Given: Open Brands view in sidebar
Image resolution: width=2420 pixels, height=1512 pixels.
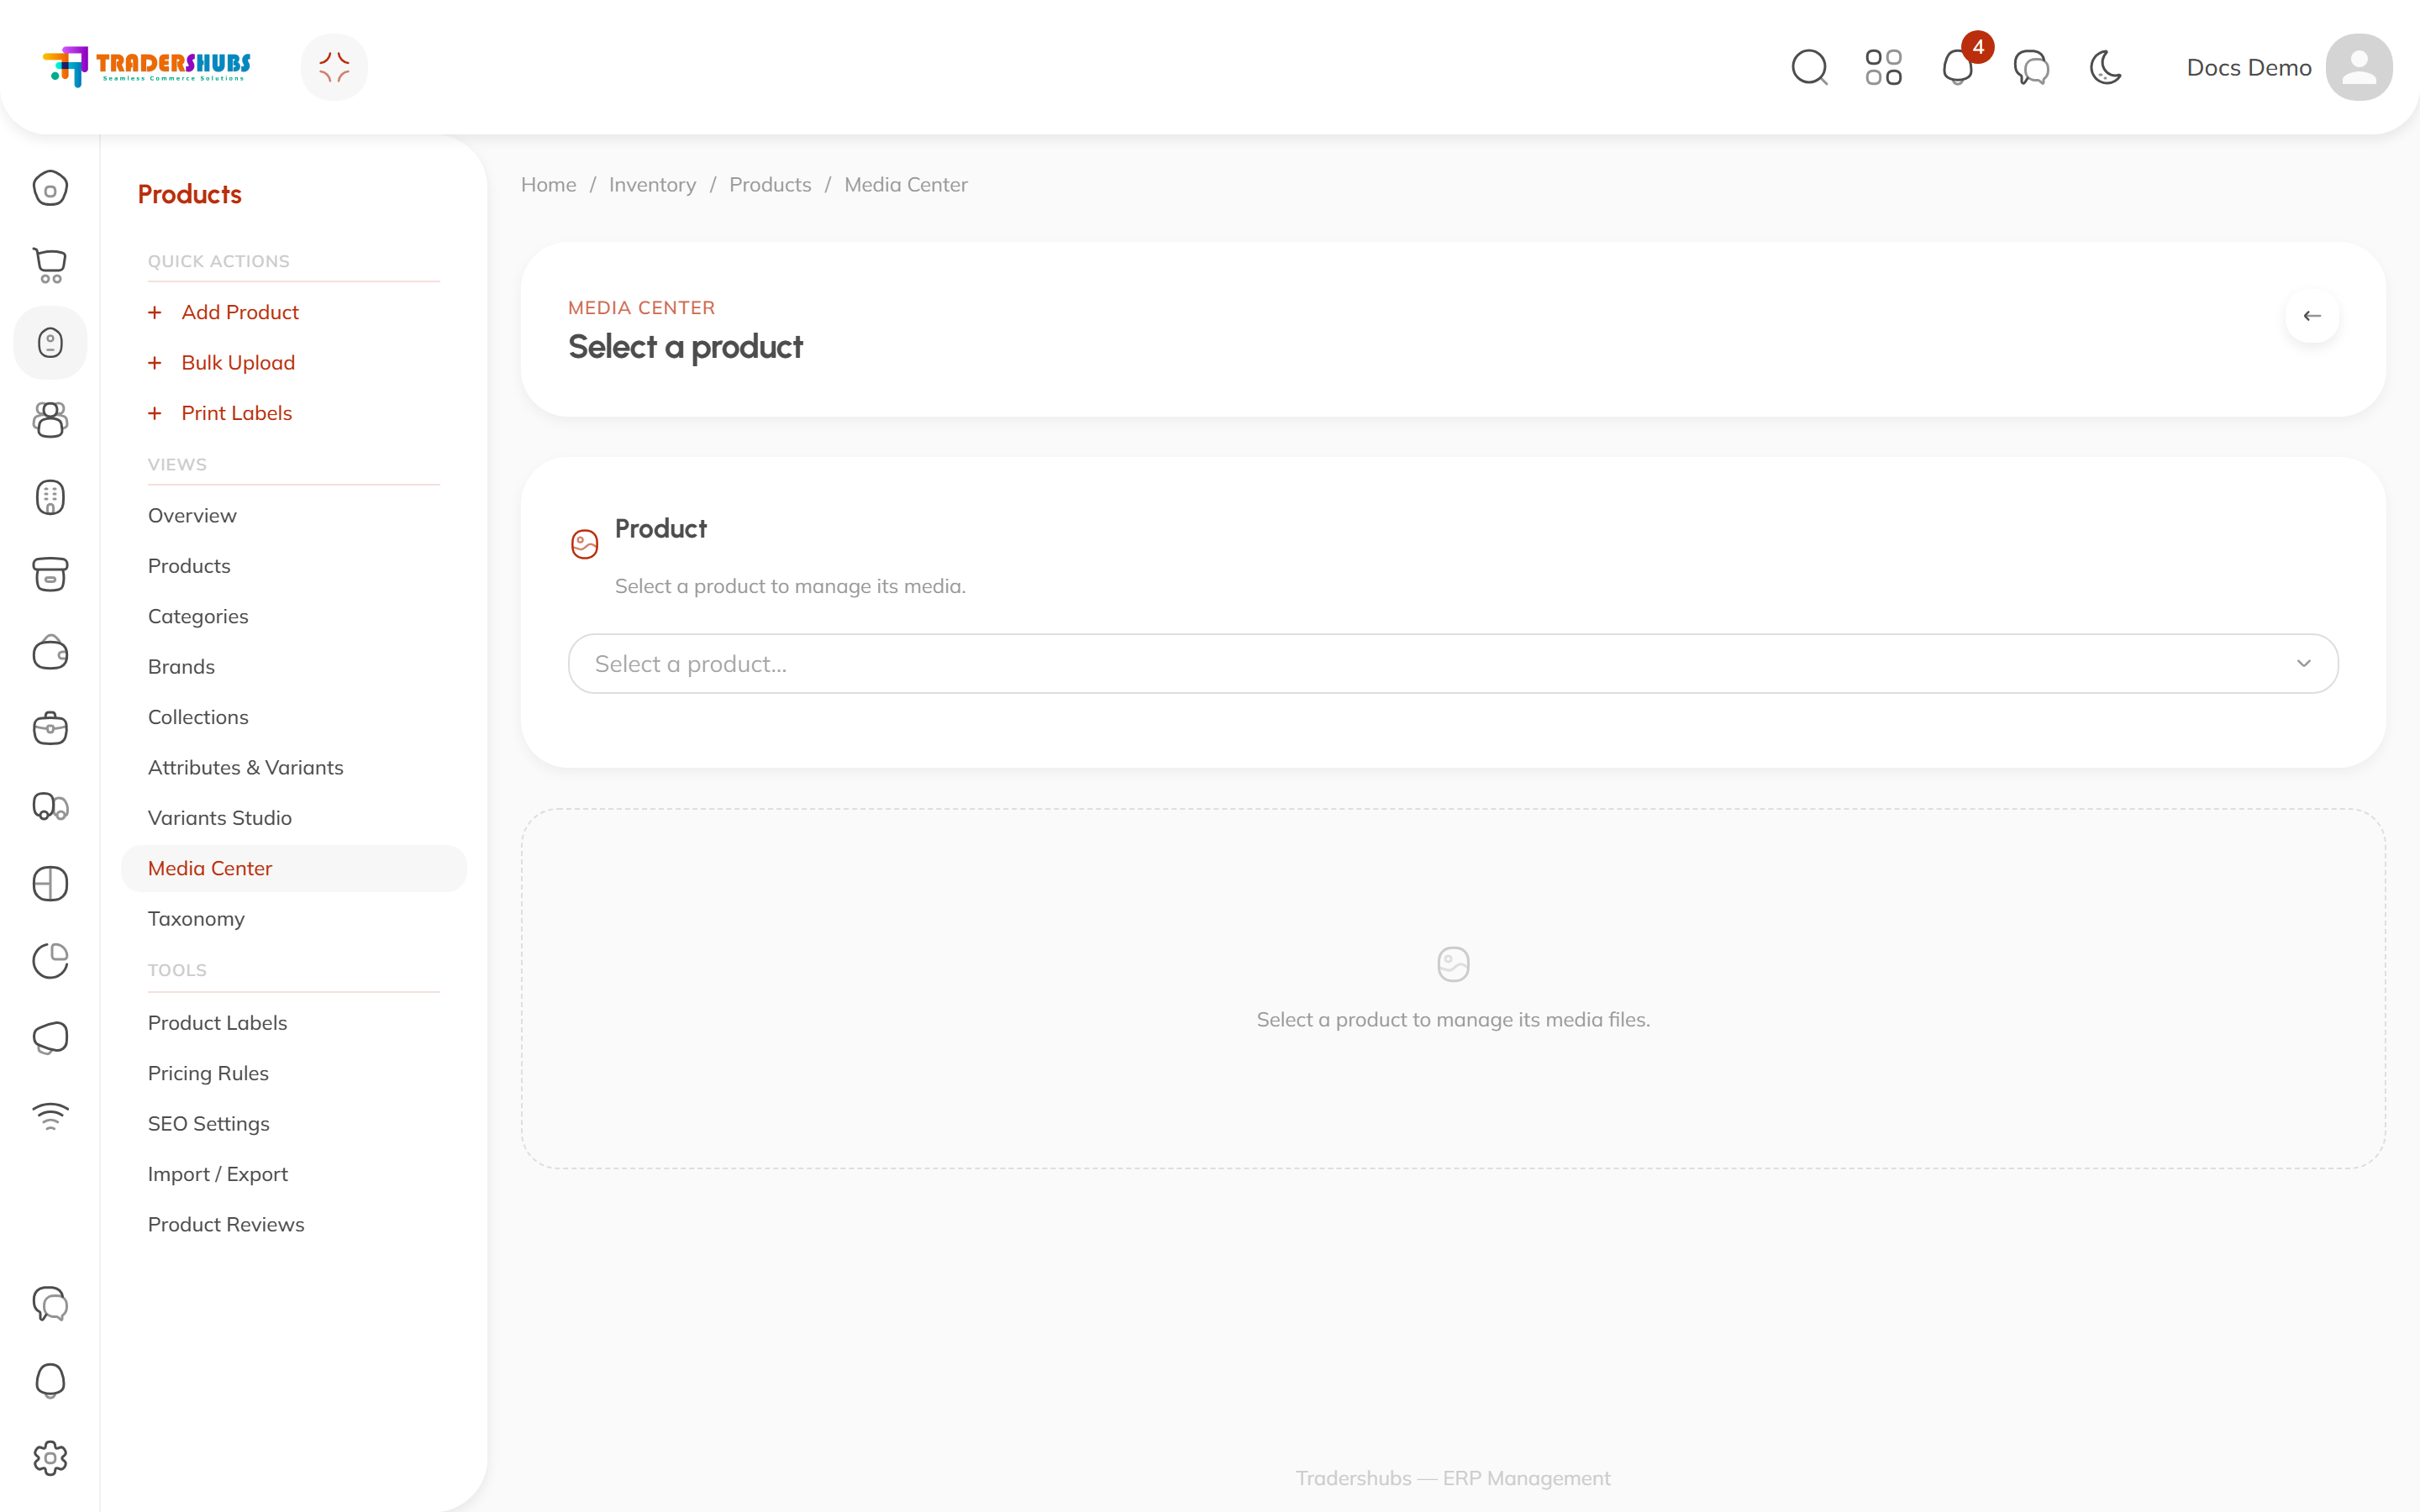Looking at the screenshot, I should tap(181, 667).
